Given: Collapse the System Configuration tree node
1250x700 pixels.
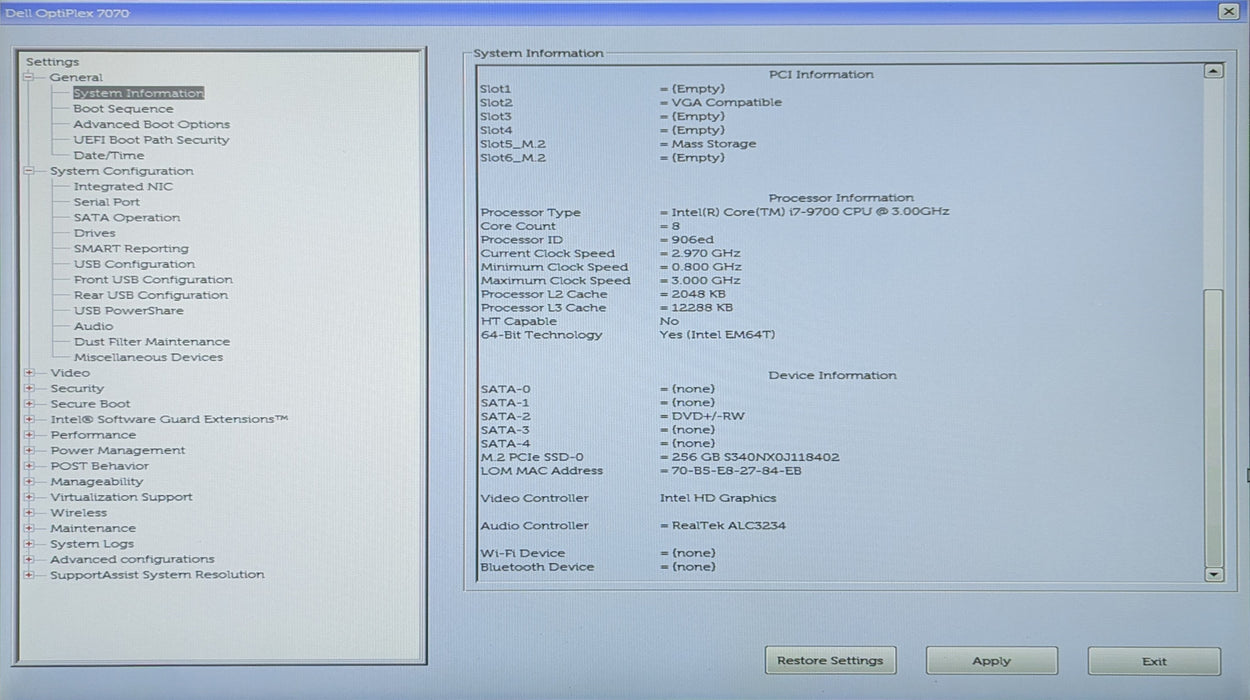Looking at the screenshot, I should [30, 171].
